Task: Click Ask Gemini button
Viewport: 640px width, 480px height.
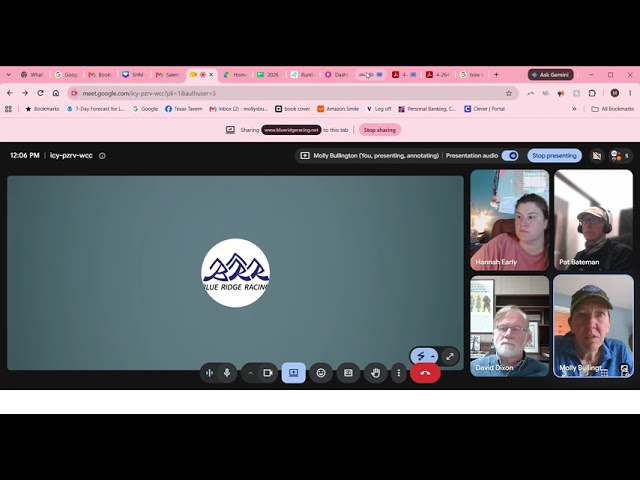Action: coord(550,75)
